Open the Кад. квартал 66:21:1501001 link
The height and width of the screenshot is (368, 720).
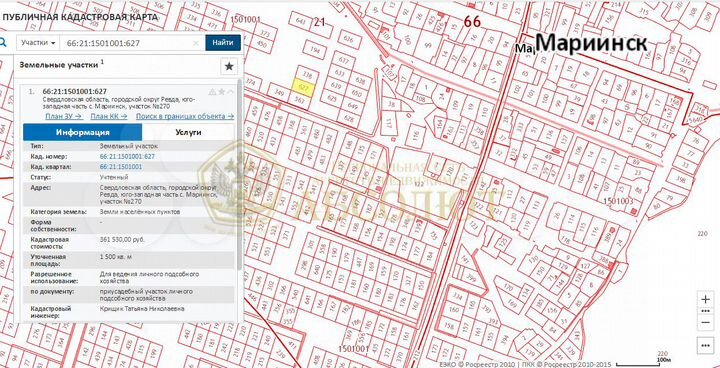tap(121, 166)
